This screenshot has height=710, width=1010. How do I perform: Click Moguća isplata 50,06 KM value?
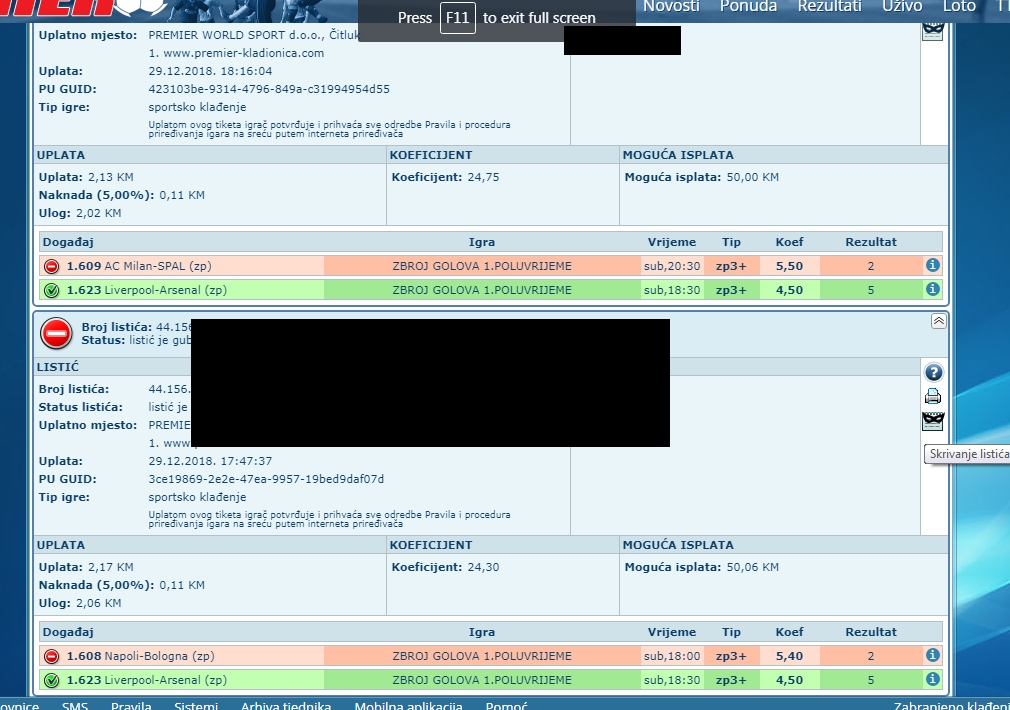pos(752,567)
